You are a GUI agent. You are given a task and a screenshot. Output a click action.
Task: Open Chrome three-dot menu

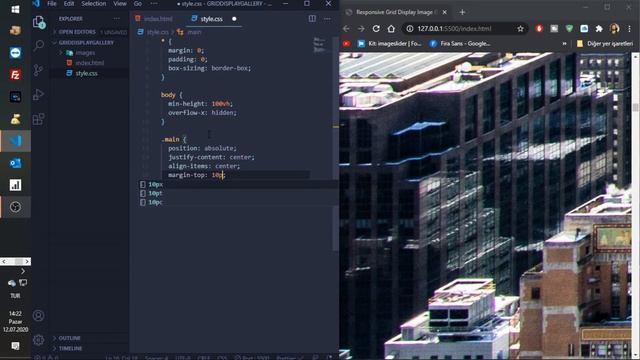tap(629, 29)
